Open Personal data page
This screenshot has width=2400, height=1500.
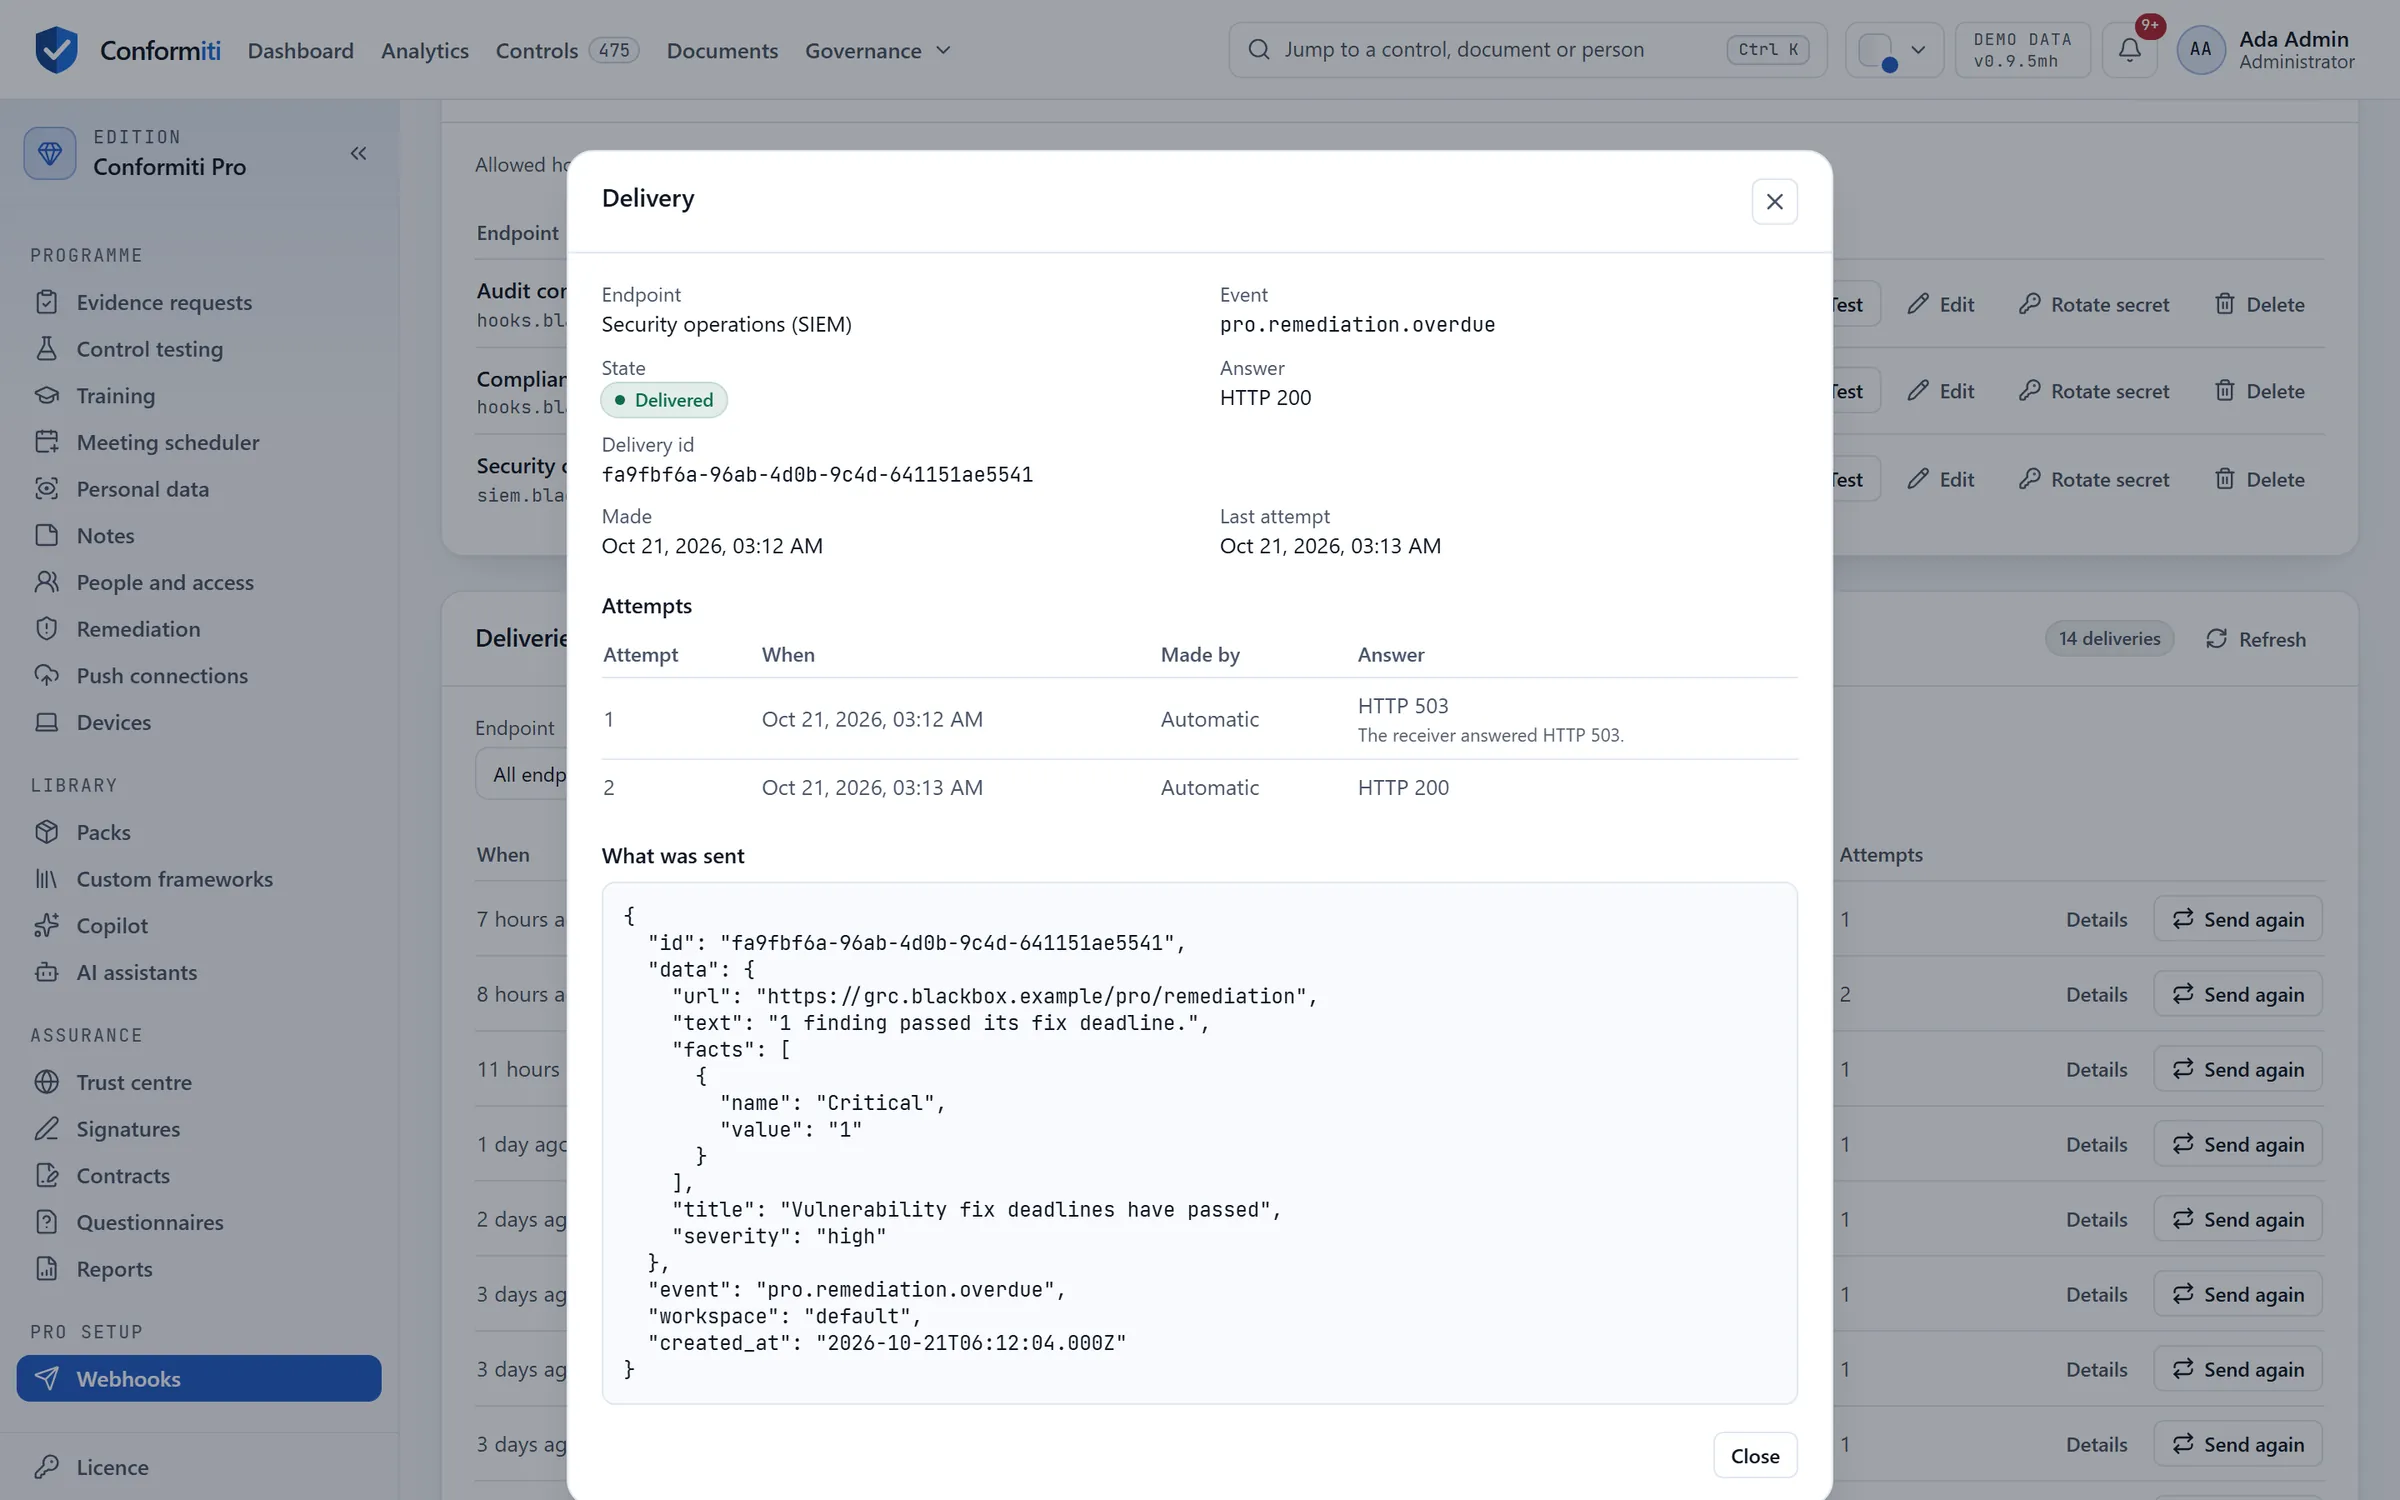coord(199,489)
